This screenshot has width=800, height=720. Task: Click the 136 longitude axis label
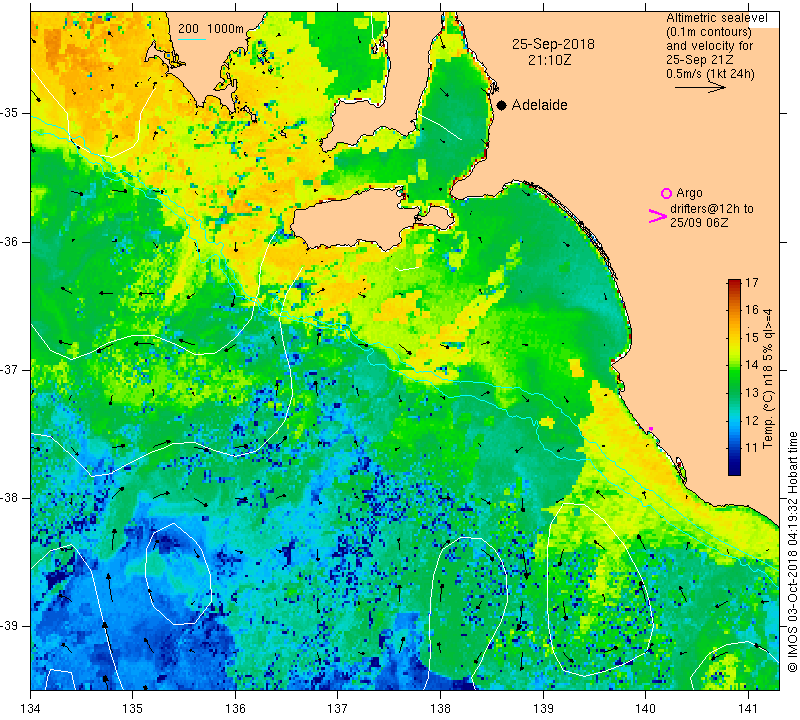(x=235, y=709)
